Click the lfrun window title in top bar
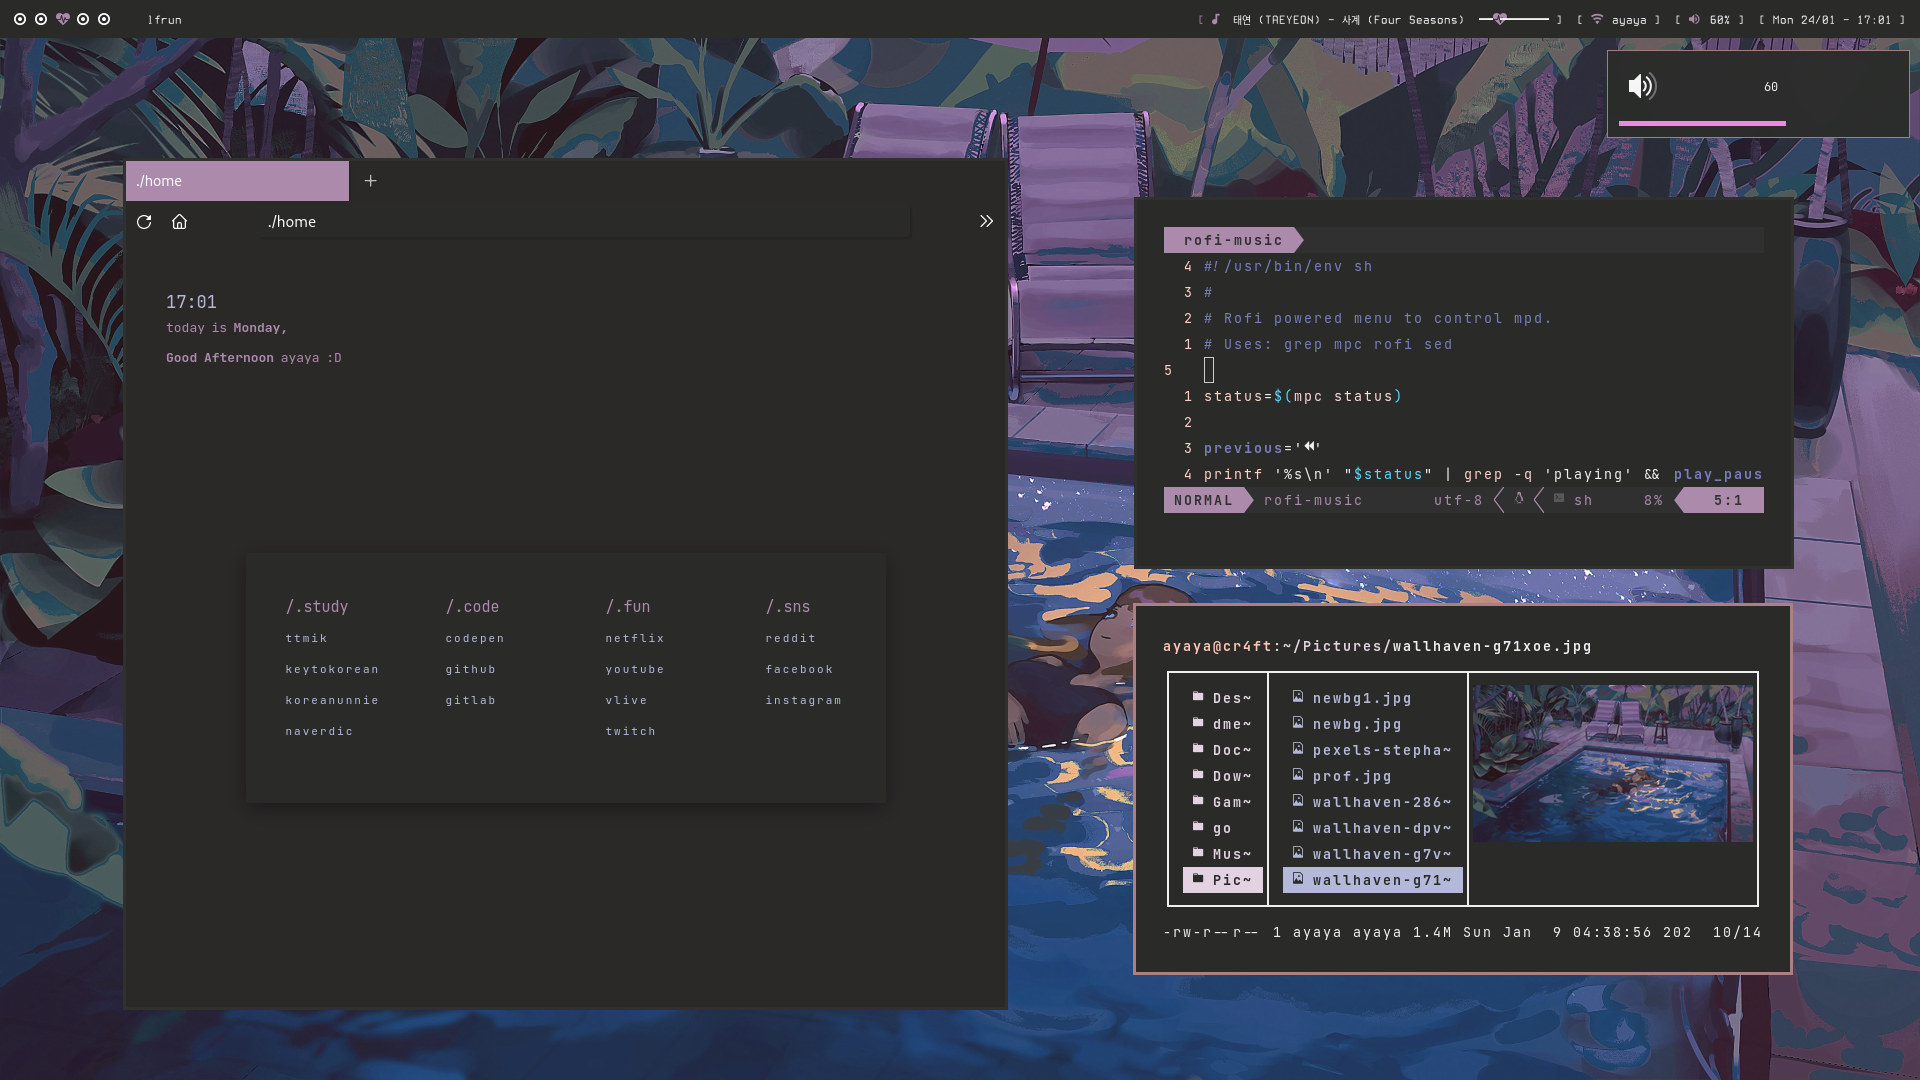Screen dimensions: 1920x1080 tap(165, 19)
